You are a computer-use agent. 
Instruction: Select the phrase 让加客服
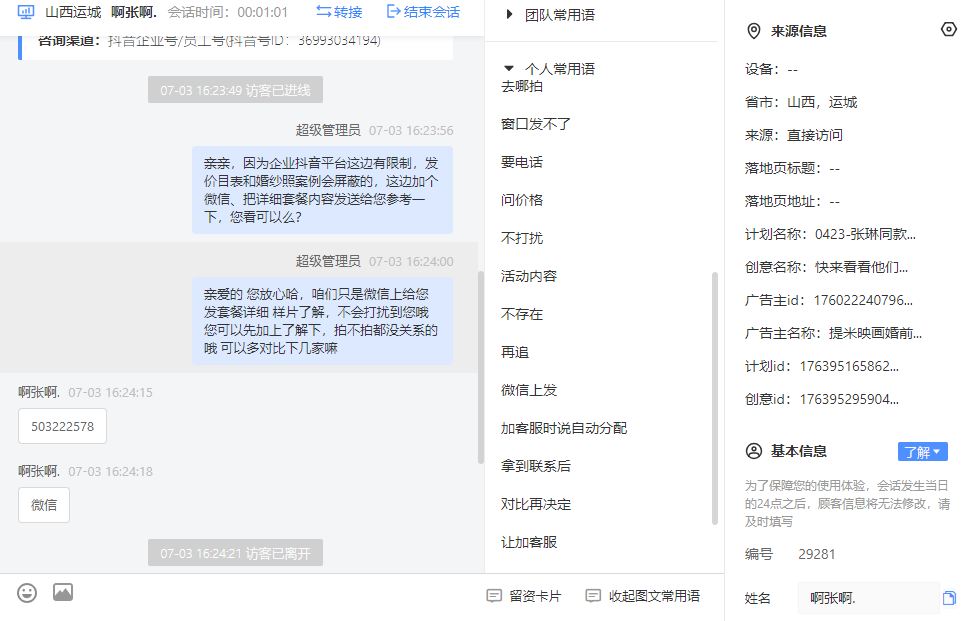529,542
